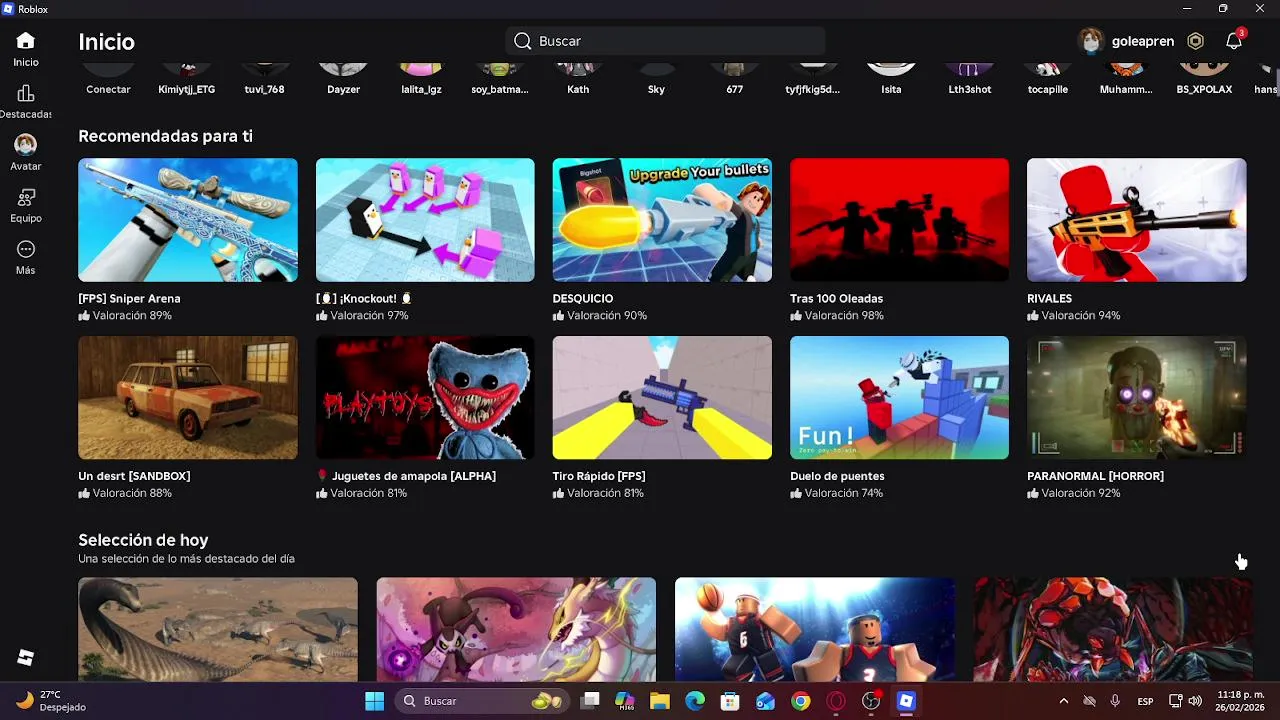The width and height of the screenshot is (1280, 720).
Task: Open friend tocapille
Action: [1048, 80]
